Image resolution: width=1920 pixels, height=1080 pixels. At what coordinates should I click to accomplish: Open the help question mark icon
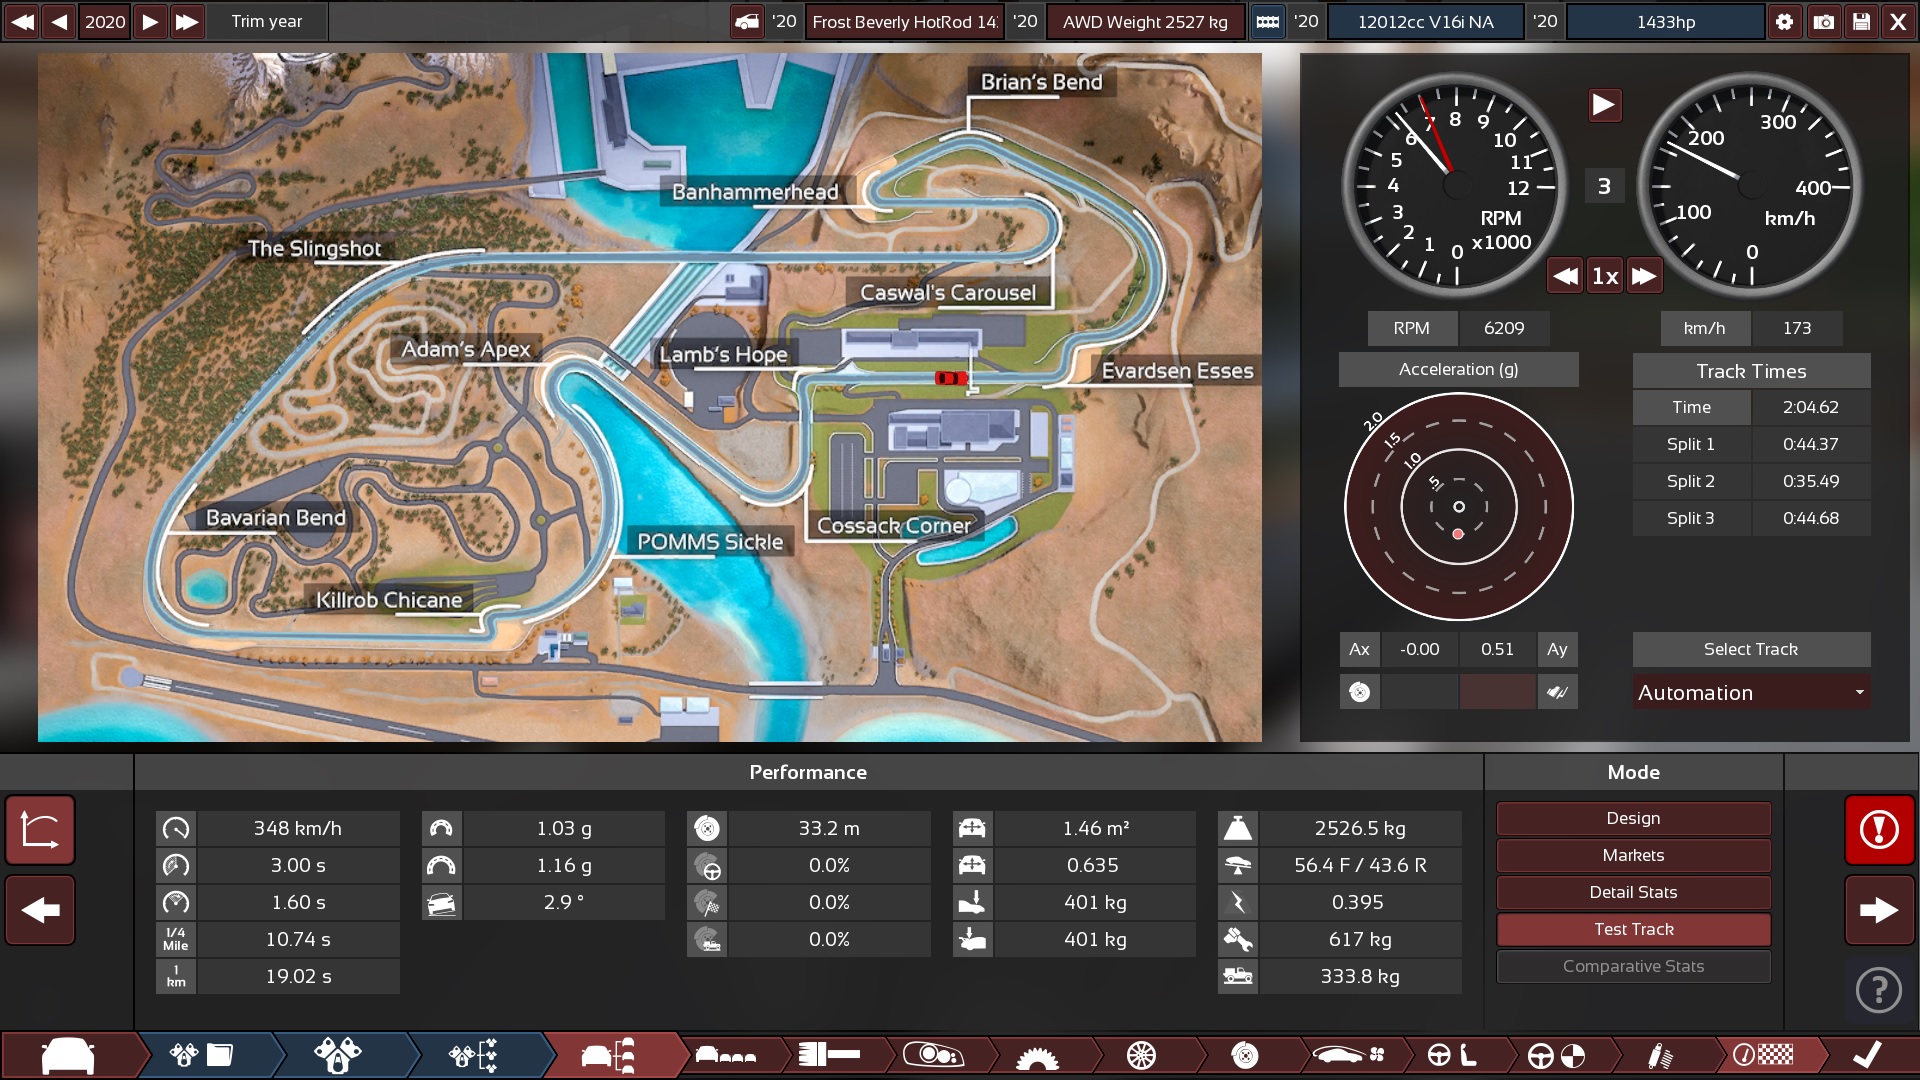coord(1878,990)
